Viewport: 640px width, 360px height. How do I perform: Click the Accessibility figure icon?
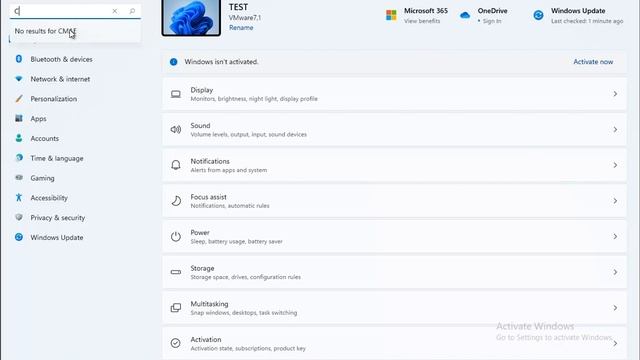point(19,198)
